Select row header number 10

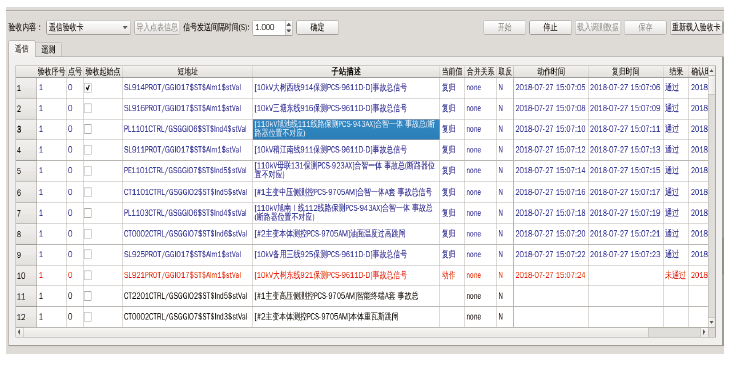[x=26, y=275]
